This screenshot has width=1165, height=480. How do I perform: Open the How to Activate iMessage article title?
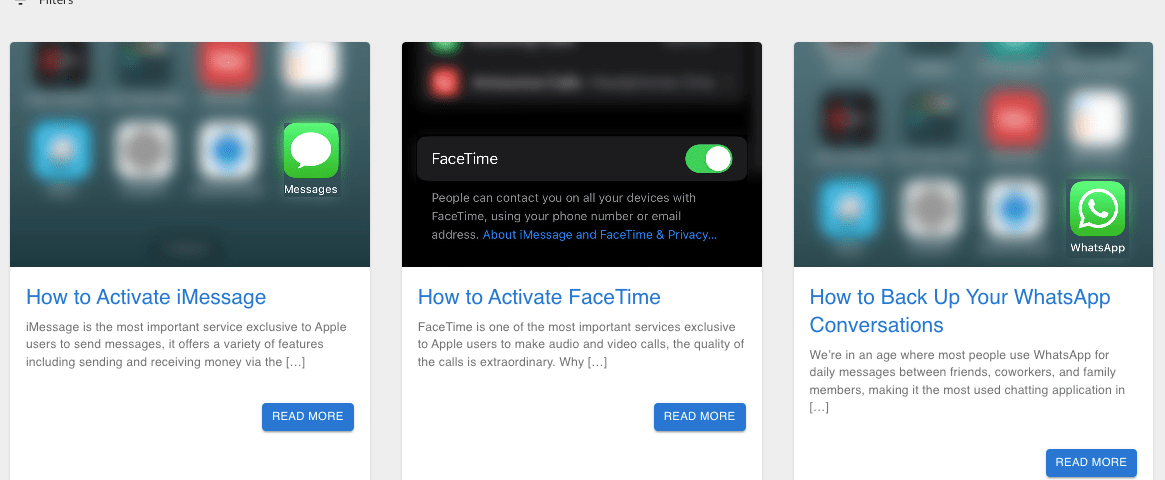146,297
